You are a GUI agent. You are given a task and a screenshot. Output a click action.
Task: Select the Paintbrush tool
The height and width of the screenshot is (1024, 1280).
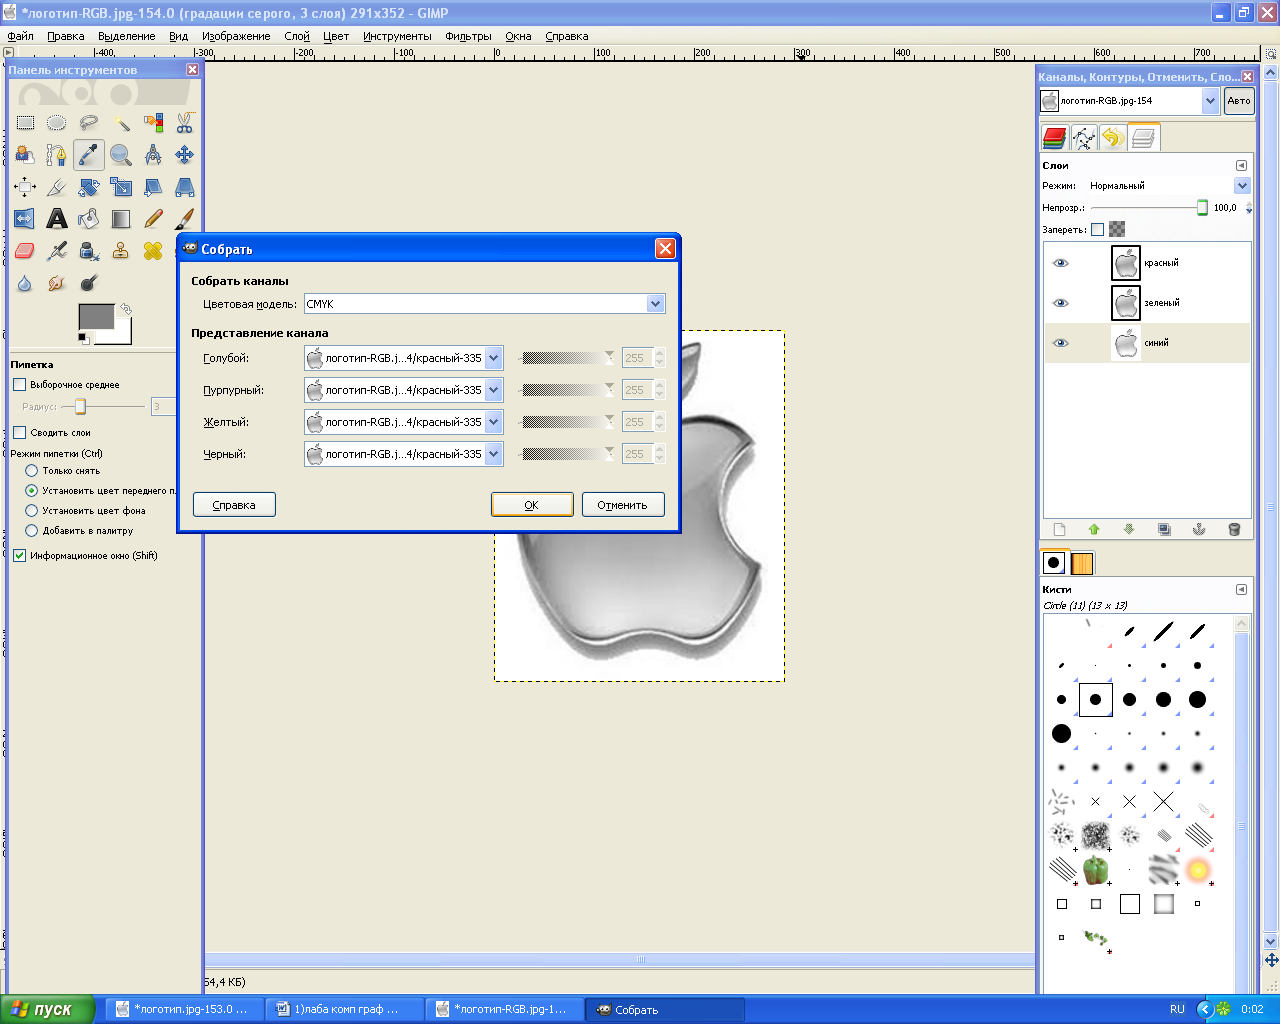pos(185,219)
